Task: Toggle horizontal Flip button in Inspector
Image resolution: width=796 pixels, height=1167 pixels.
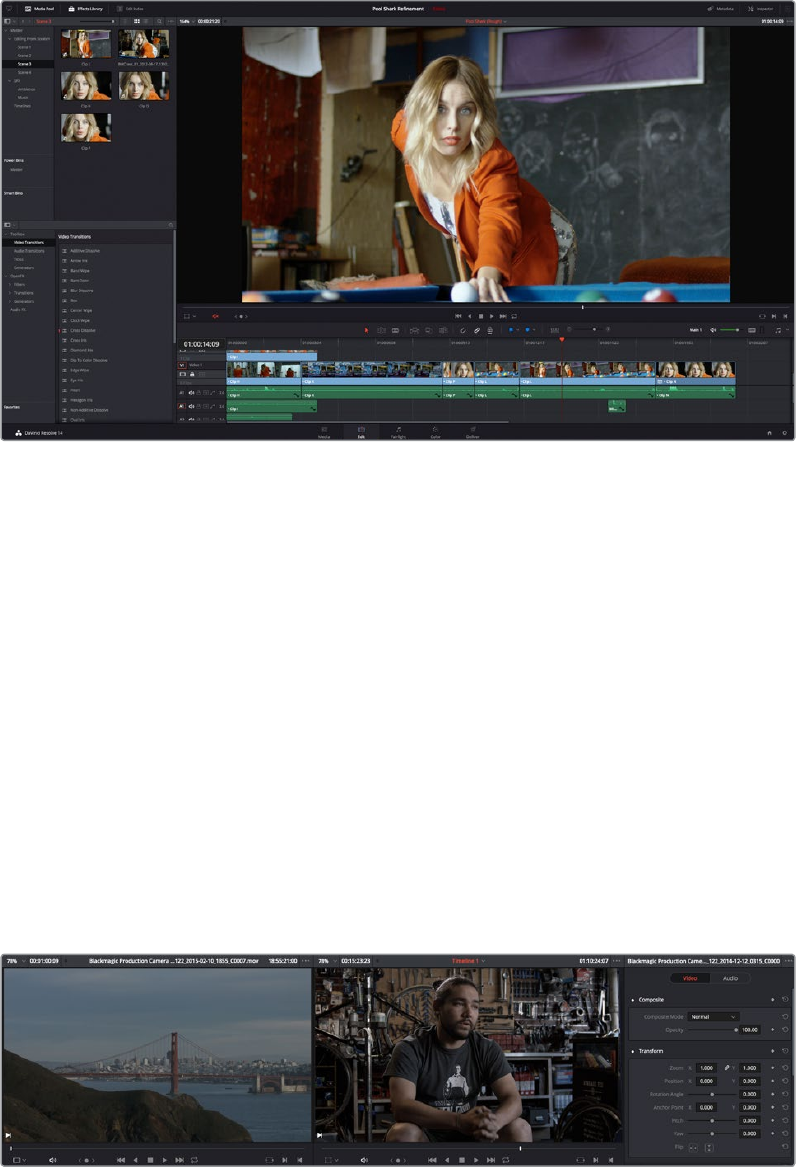Action: tap(693, 1148)
